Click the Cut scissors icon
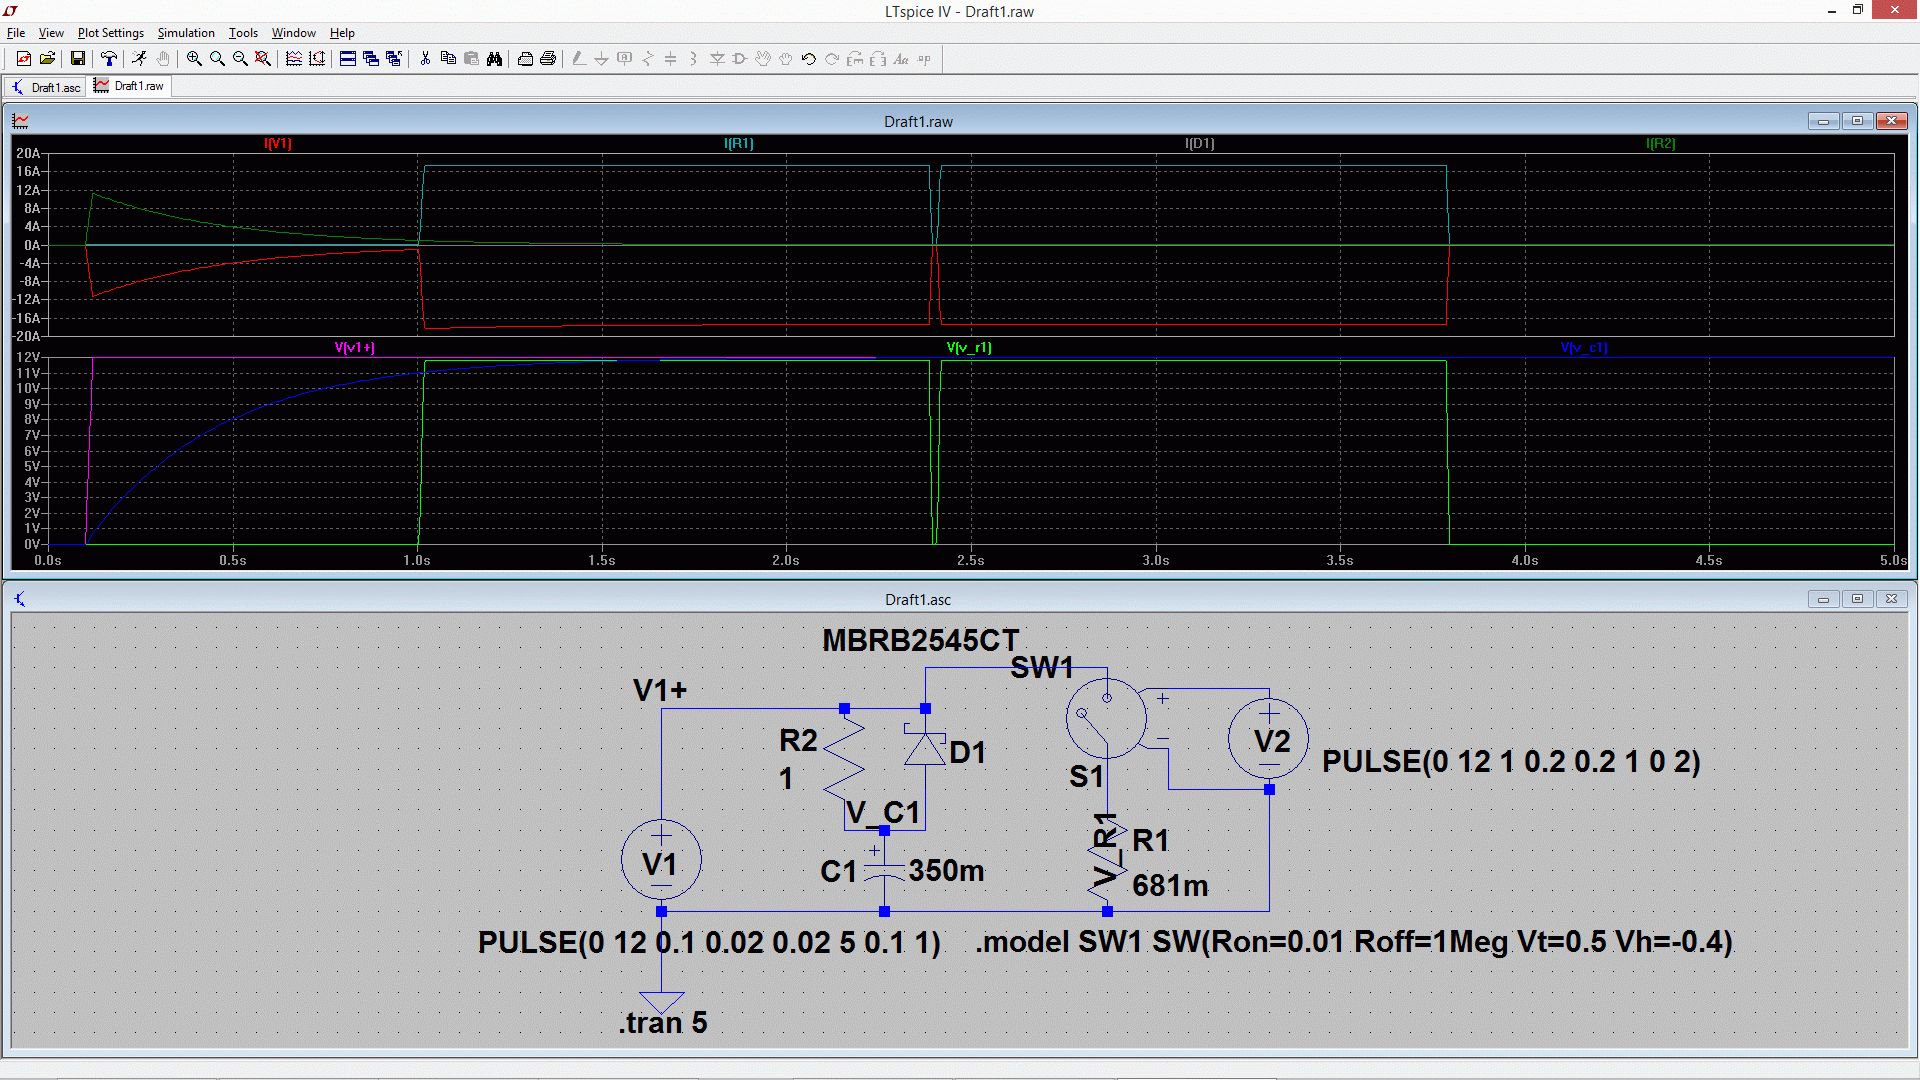Image resolution: width=1920 pixels, height=1080 pixels. (425, 59)
